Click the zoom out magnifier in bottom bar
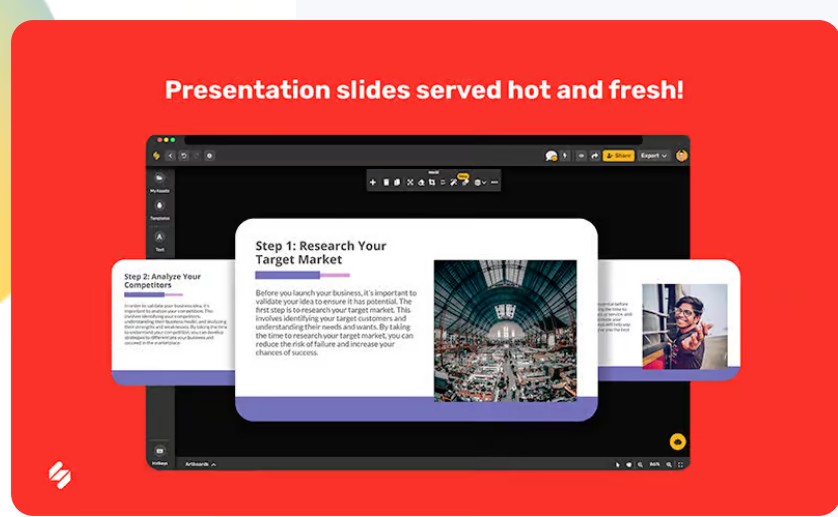The width and height of the screenshot is (838, 517). 640,465
